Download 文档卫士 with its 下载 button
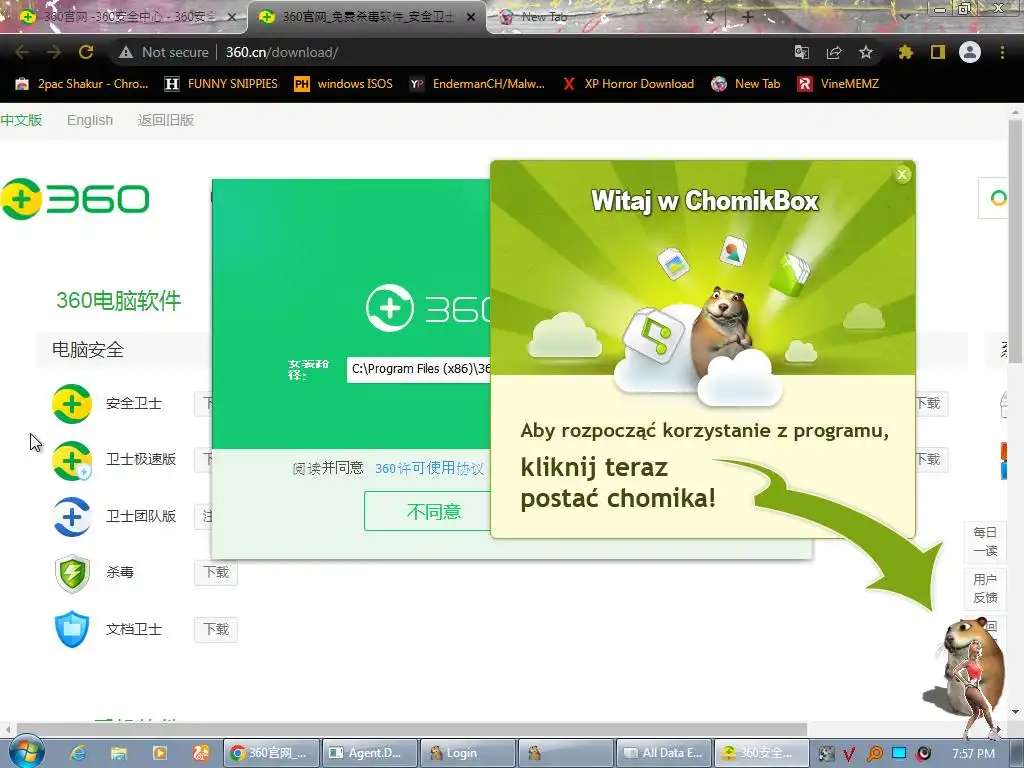Image resolution: width=1024 pixels, height=768 pixels. click(x=216, y=630)
